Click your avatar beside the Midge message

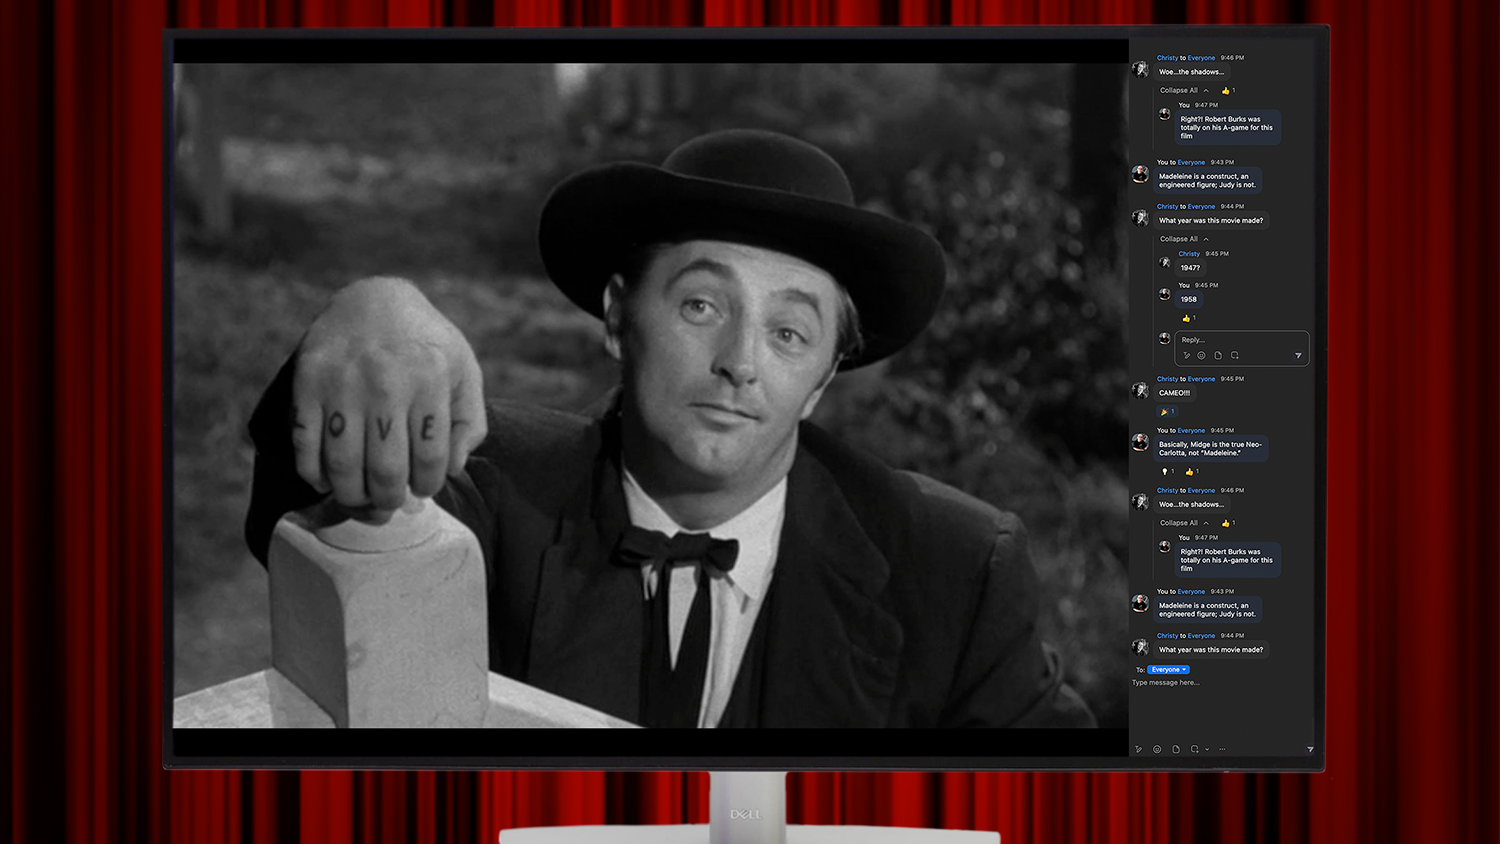[1140, 442]
